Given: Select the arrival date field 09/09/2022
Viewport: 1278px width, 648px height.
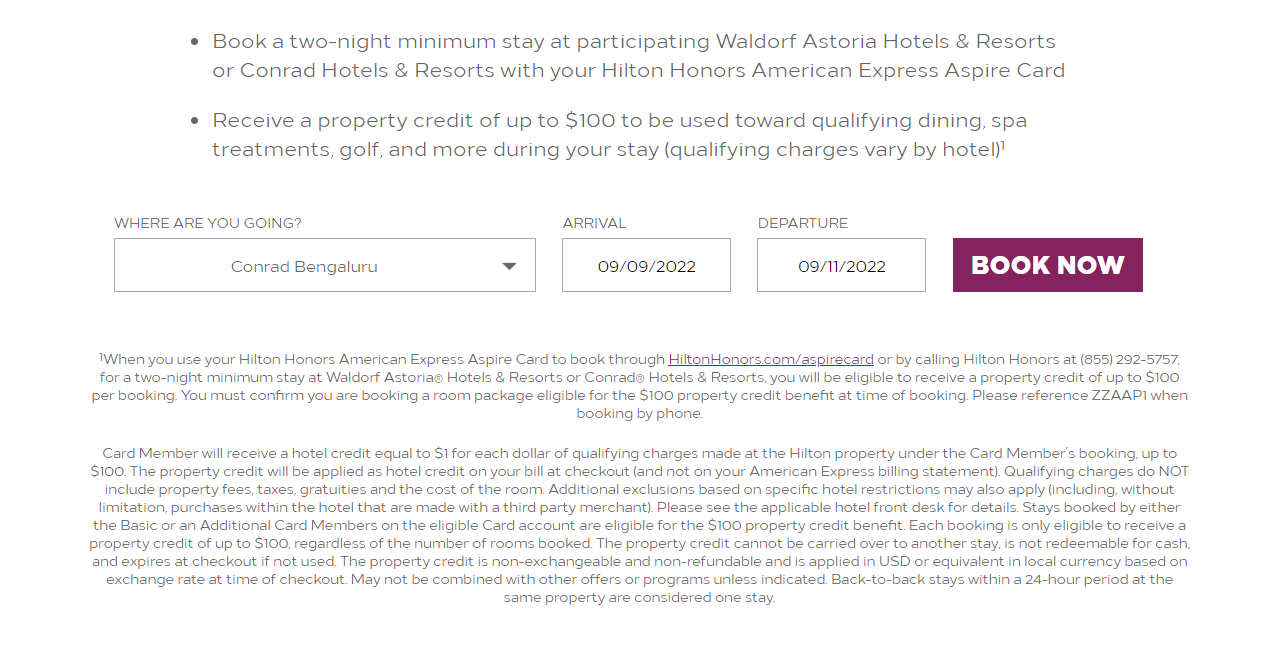Looking at the screenshot, I should pos(646,265).
